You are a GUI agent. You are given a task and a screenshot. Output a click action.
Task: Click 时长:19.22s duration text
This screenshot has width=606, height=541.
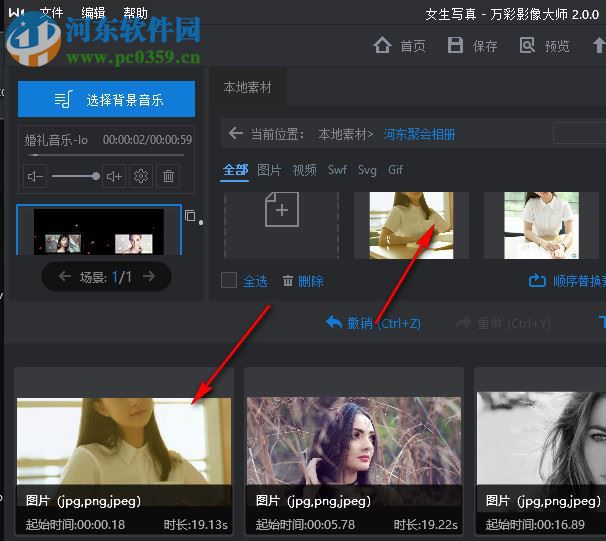pyautogui.click(x=426, y=524)
